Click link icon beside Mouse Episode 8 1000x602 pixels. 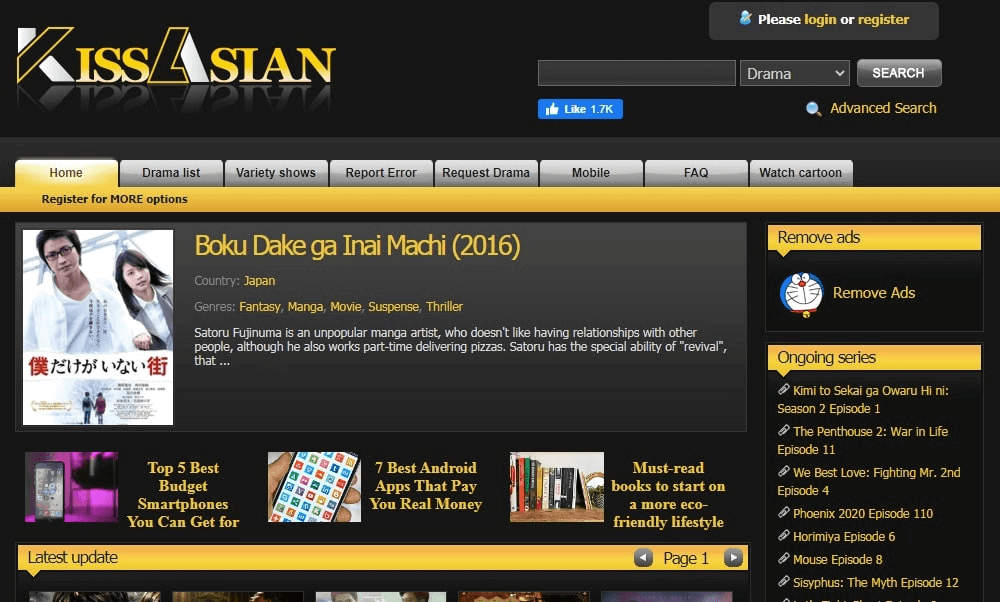pyautogui.click(x=784, y=558)
